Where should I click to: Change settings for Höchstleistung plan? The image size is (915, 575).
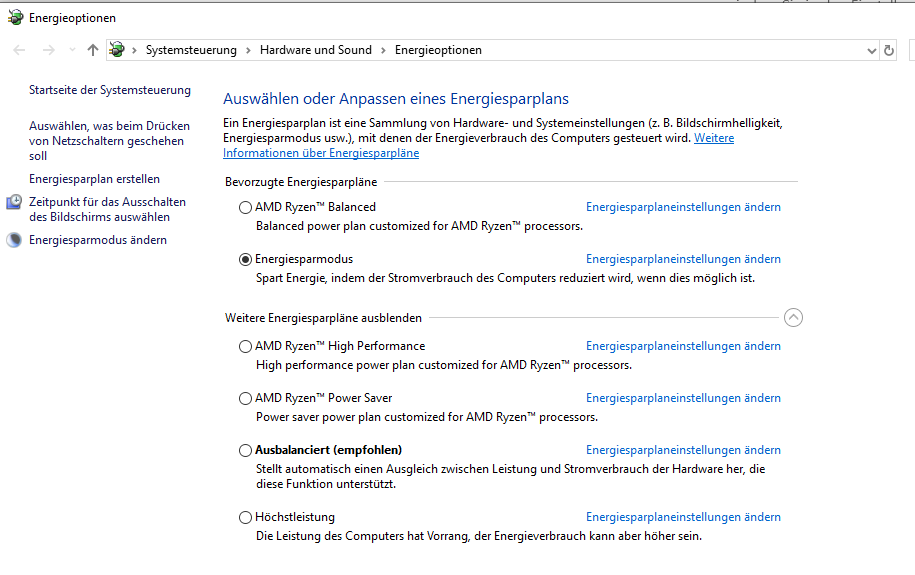pos(683,517)
